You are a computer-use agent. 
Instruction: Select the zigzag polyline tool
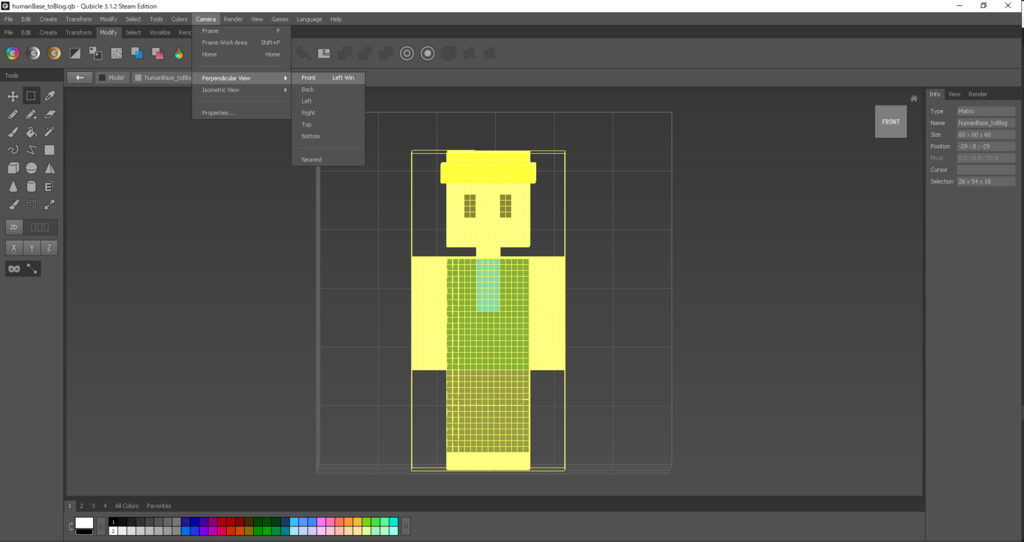coord(31,150)
